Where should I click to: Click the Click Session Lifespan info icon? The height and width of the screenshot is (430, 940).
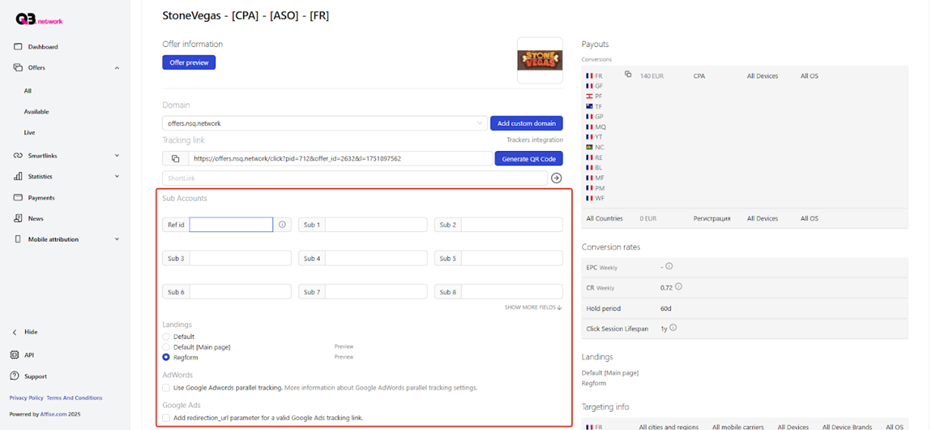coord(673,328)
